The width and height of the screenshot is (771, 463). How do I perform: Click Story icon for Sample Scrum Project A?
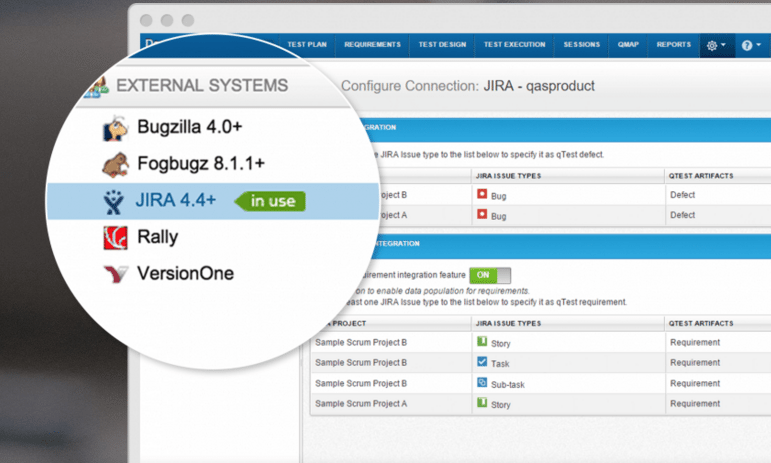(x=482, y=403)
